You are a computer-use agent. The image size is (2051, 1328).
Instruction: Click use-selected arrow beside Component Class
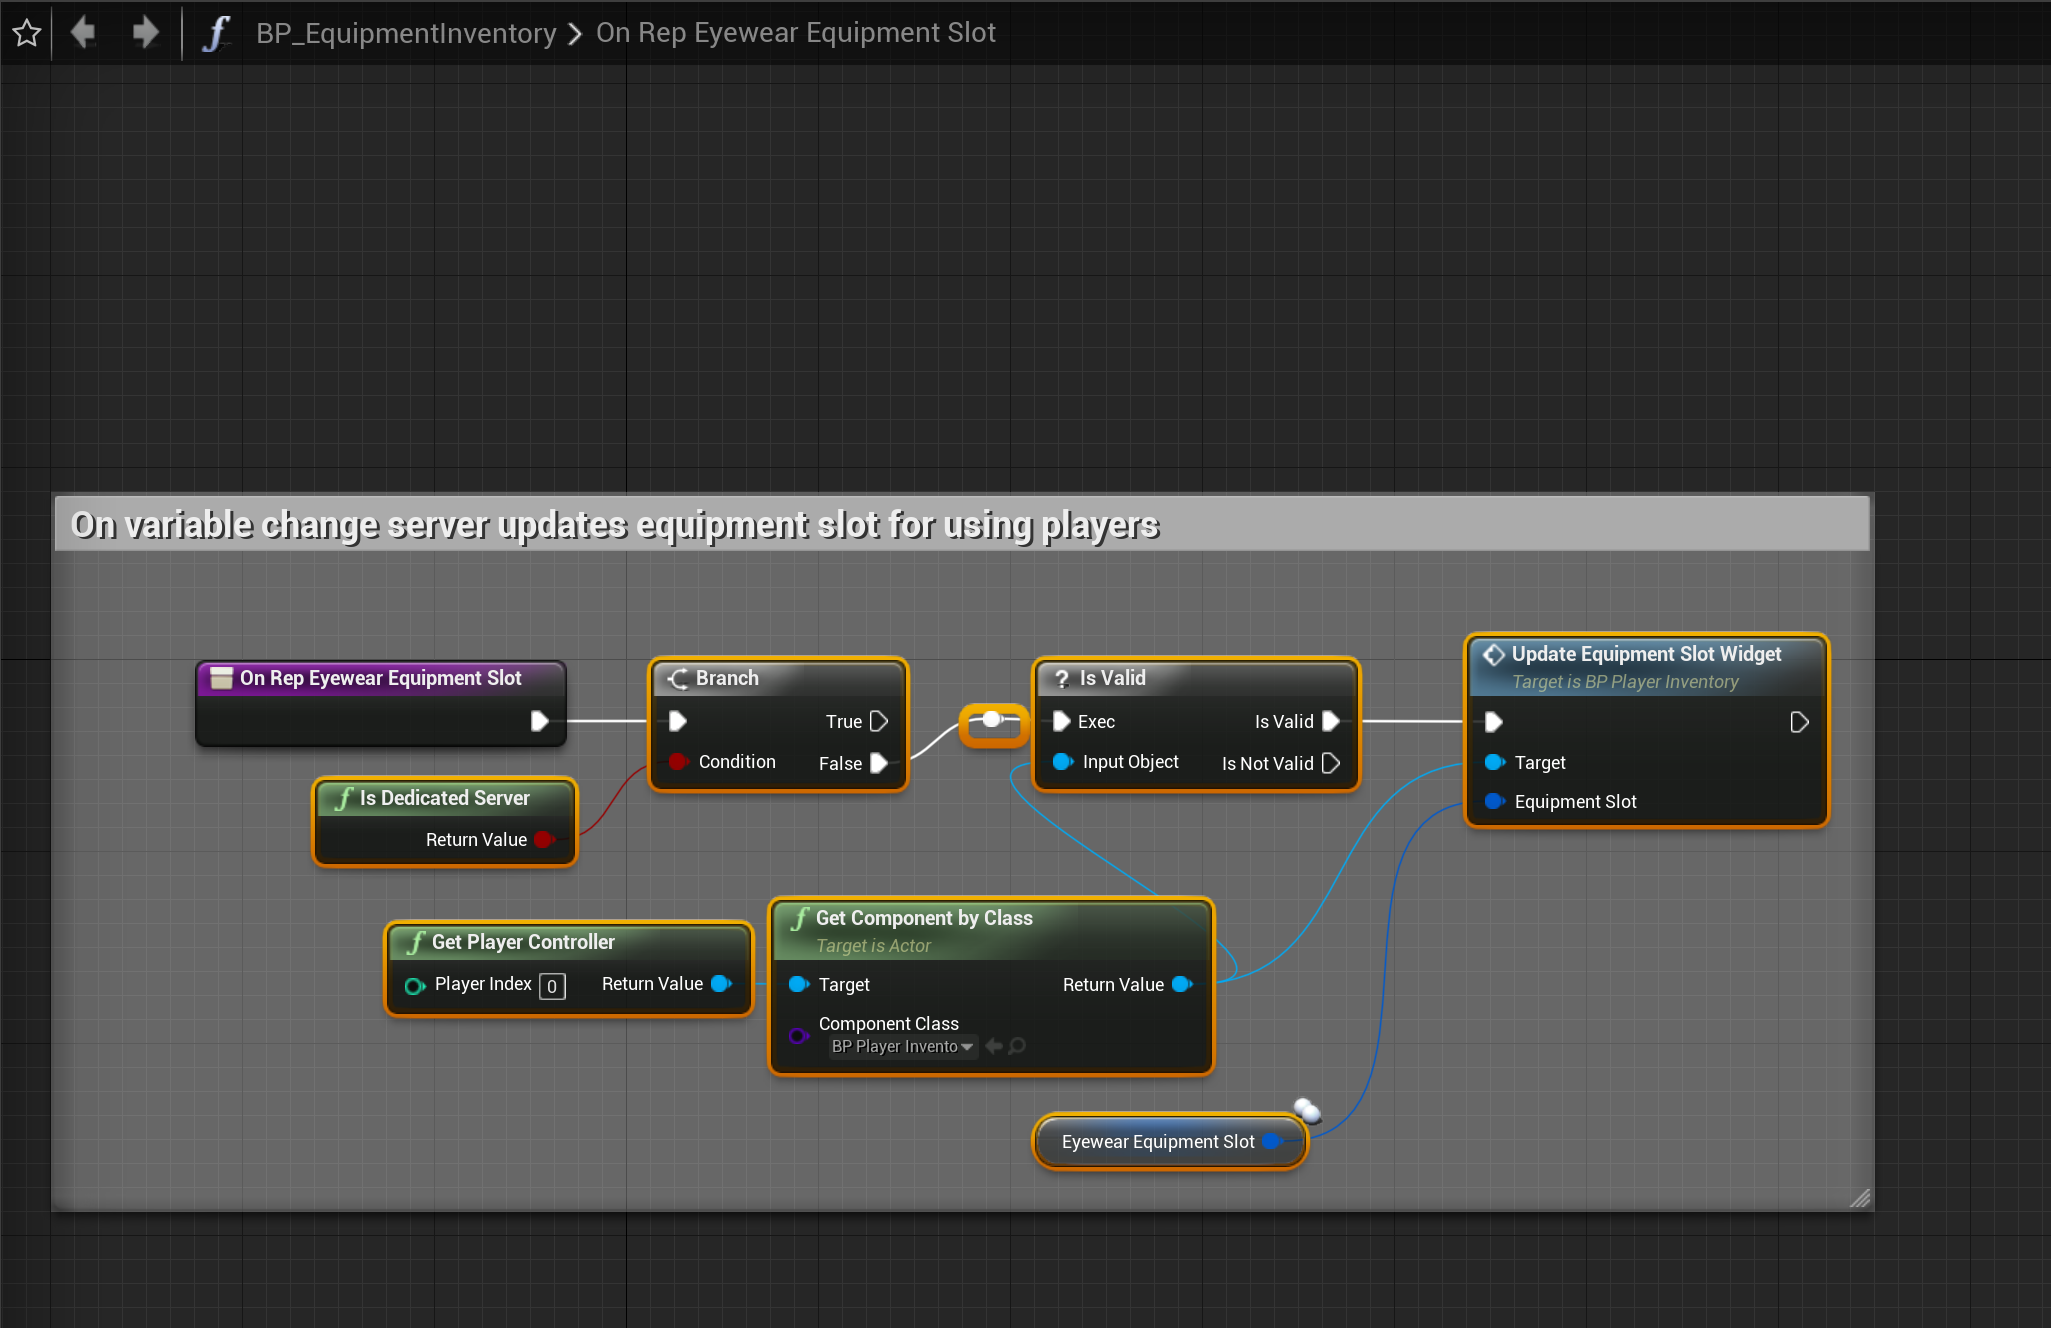[994, 1046]
